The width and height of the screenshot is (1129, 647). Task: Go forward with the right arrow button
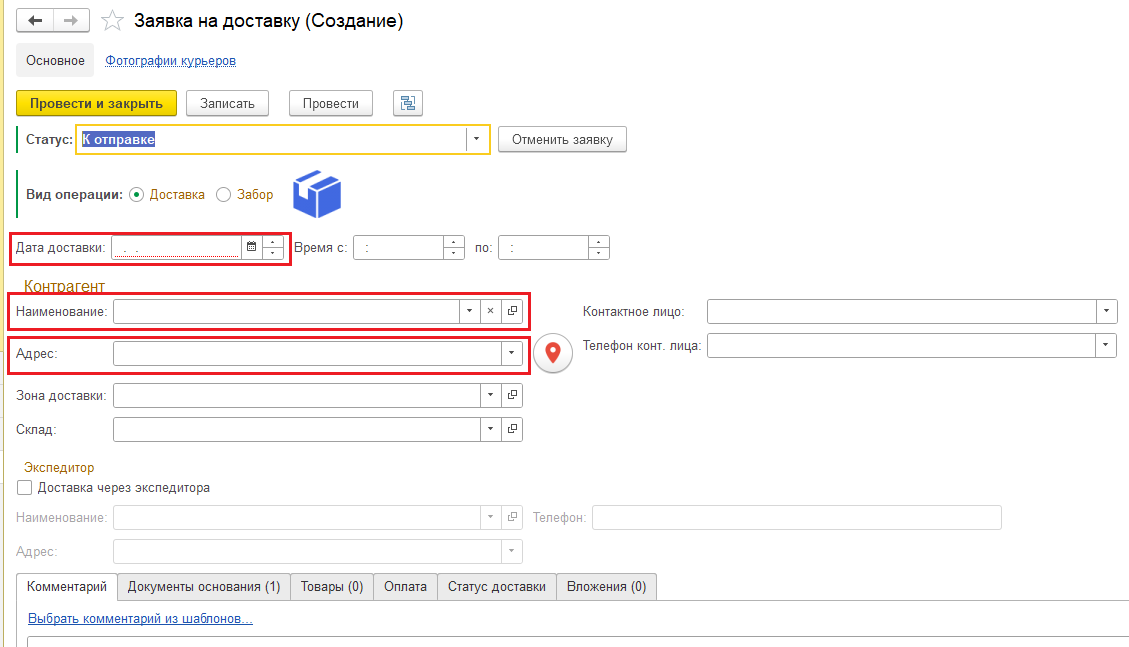coord(71,21)
